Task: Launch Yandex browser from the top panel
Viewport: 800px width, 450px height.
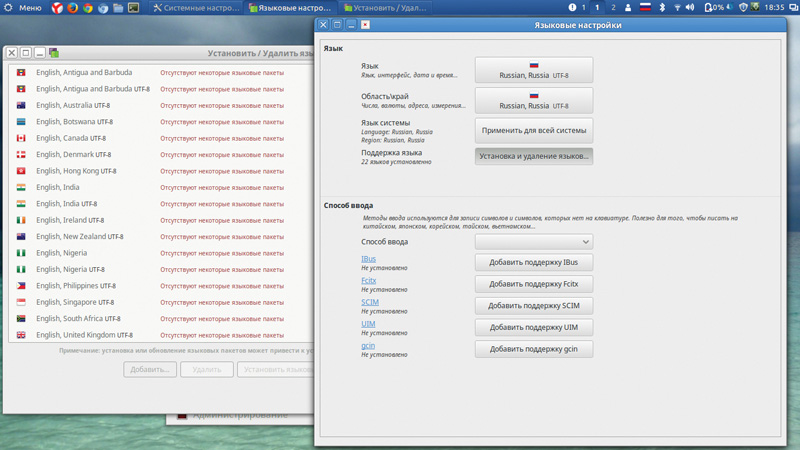Action: click(x=57, y=8)
